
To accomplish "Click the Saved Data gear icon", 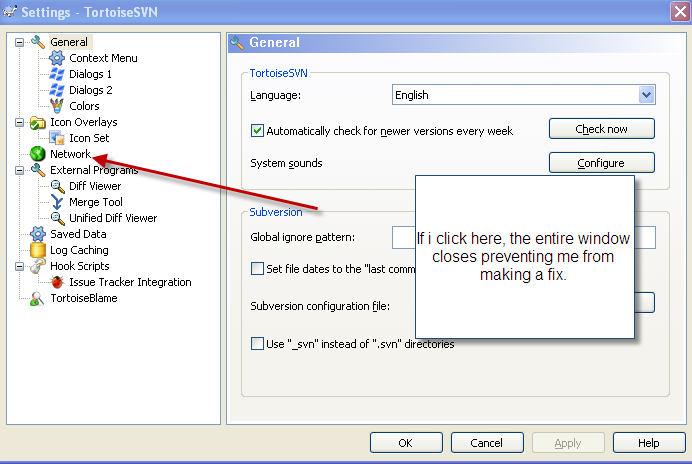I will (38, 234).
